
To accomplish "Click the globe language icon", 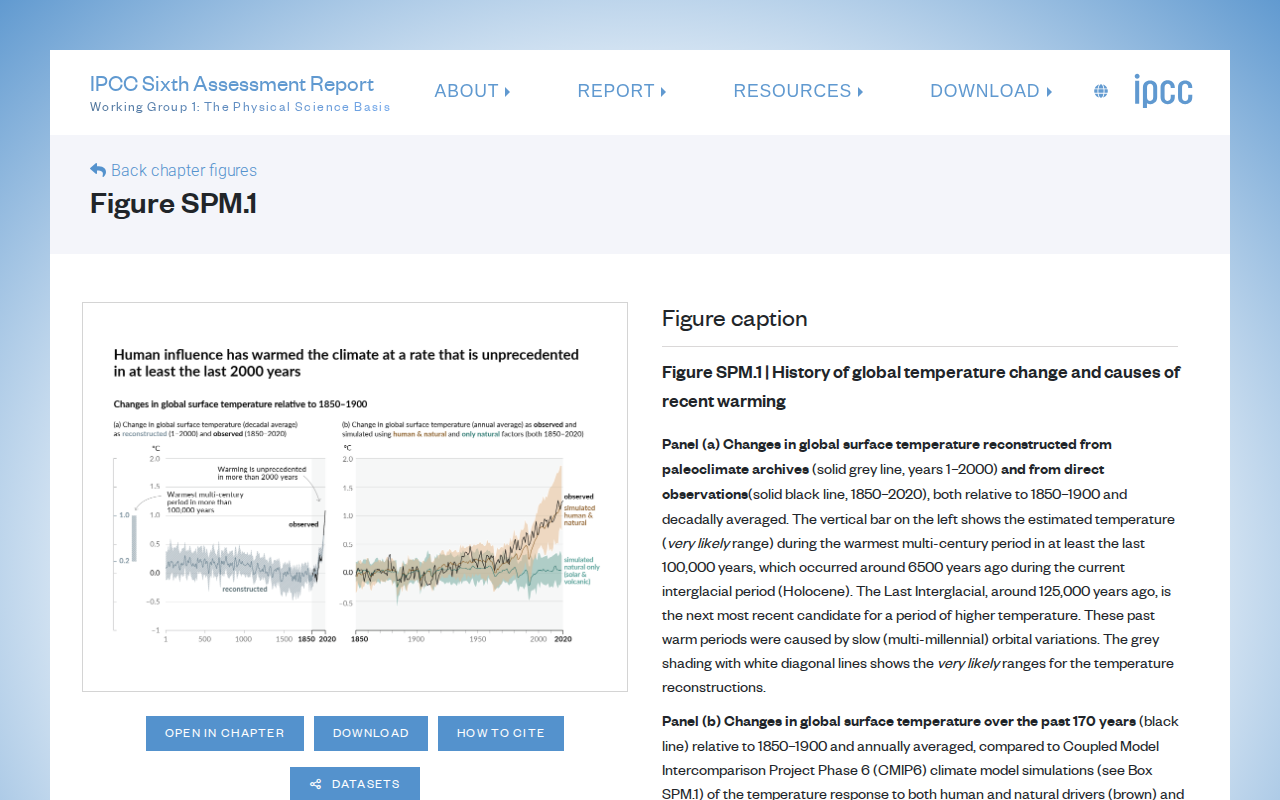I will coord(1101,91).
